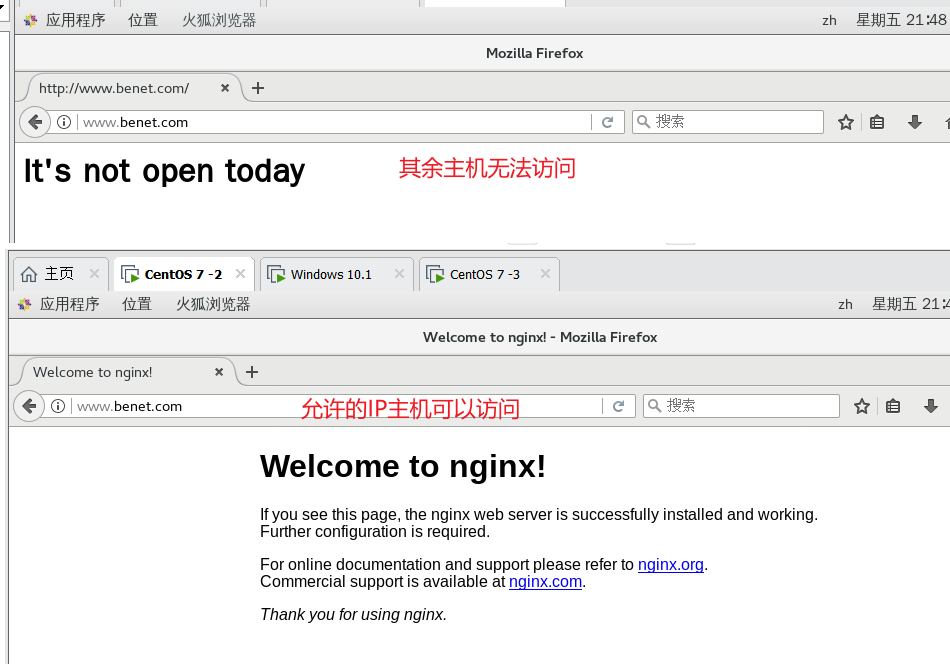Reload page in lower nginx Firefox window
Viewport: 950px width, 664px height.
[x=619, y=406]
